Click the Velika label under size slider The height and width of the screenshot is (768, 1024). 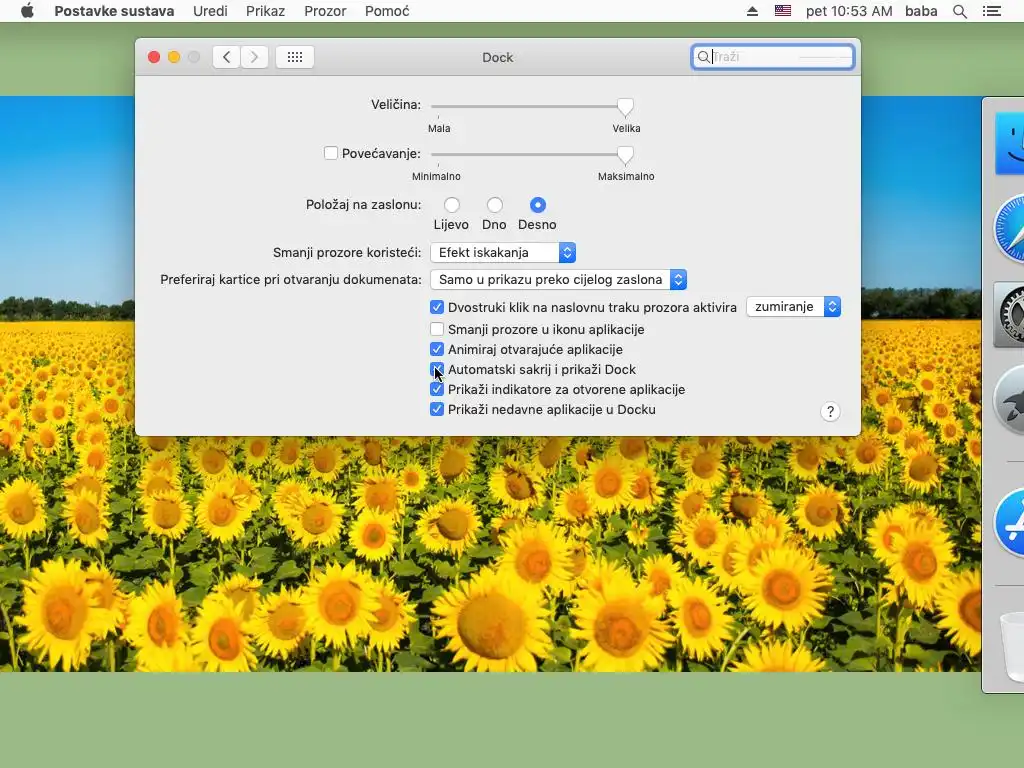tap(626, 129)
